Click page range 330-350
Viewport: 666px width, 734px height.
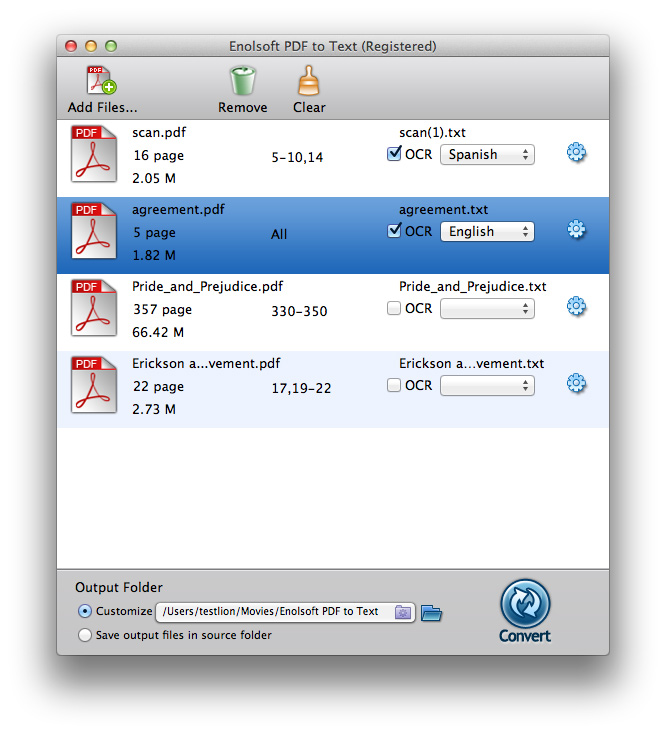(299, 311)
